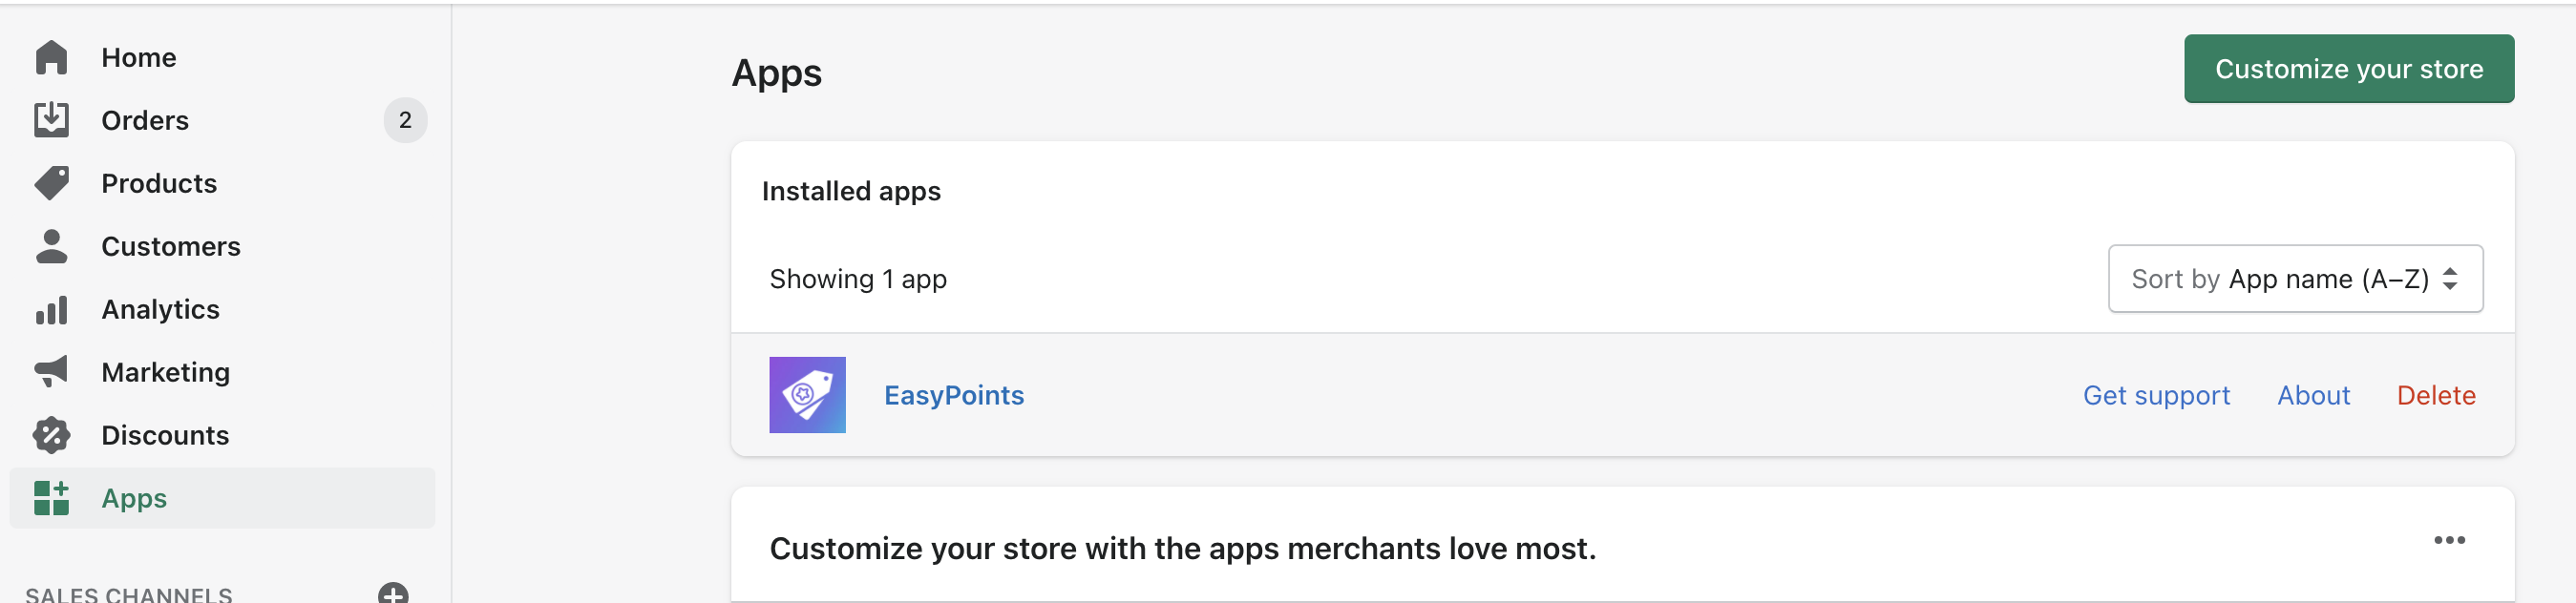
Task: Click the Discounts percent badge icon
Action: (x=51, y=435)
